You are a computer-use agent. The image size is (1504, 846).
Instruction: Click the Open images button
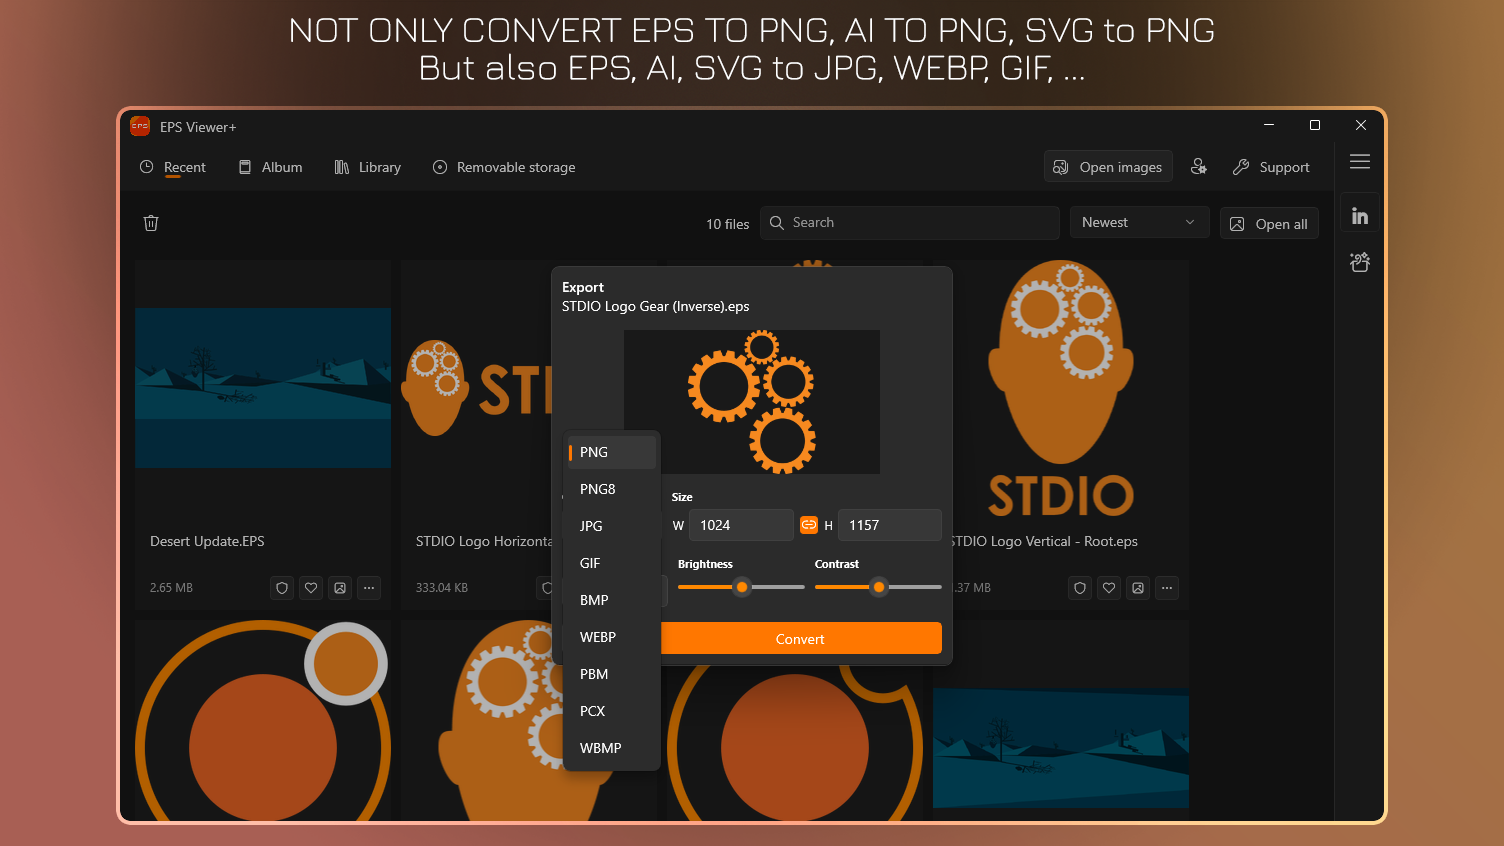[1108, 167]
